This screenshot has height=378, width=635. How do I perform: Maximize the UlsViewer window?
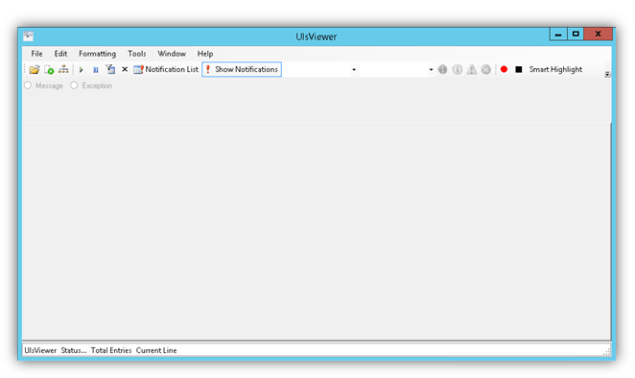coord(575,34)
